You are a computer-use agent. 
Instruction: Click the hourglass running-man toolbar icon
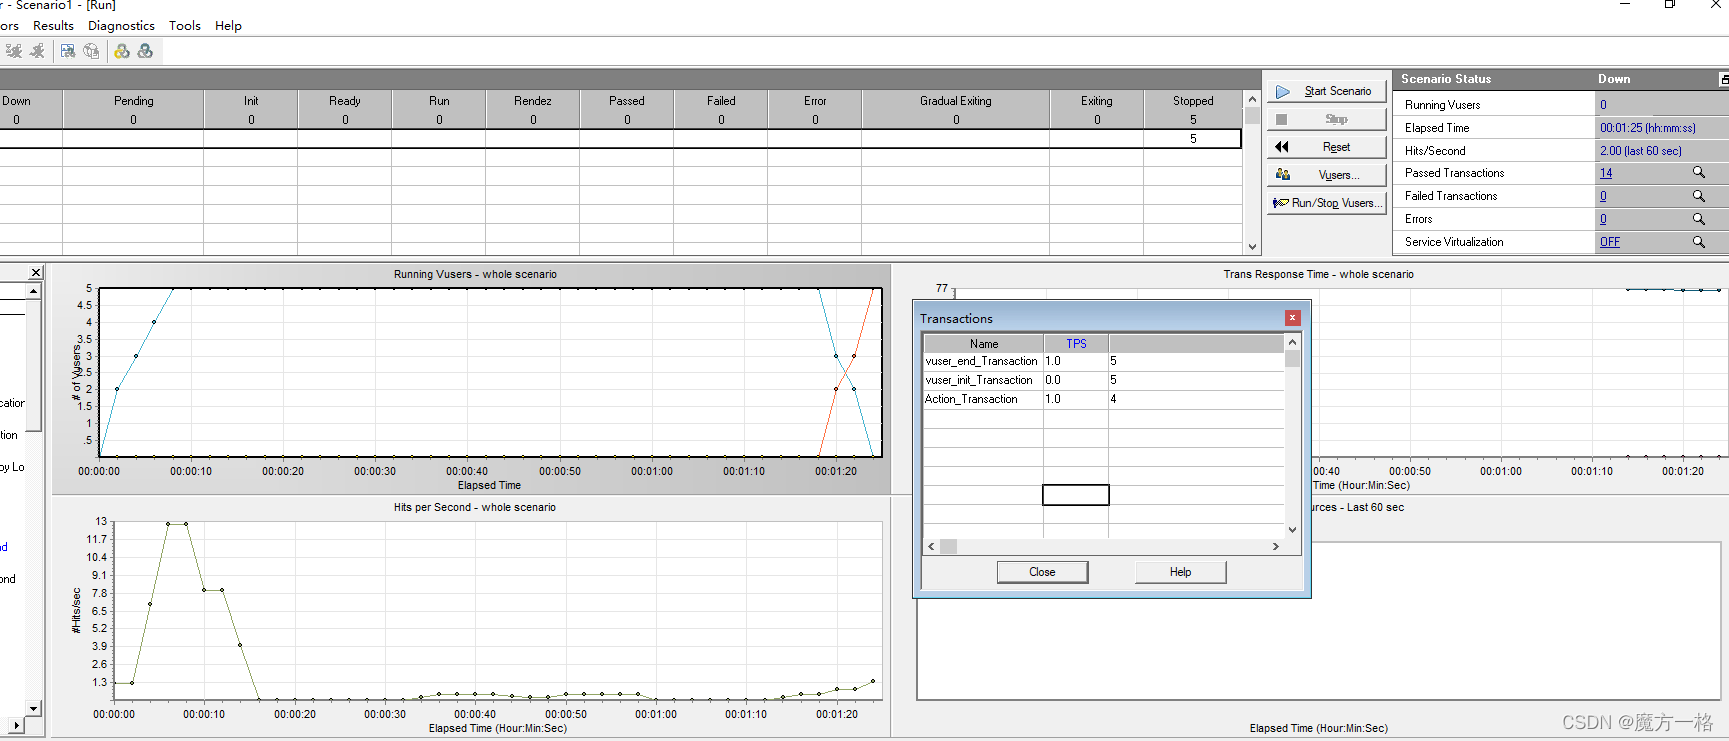coord(14,51)
